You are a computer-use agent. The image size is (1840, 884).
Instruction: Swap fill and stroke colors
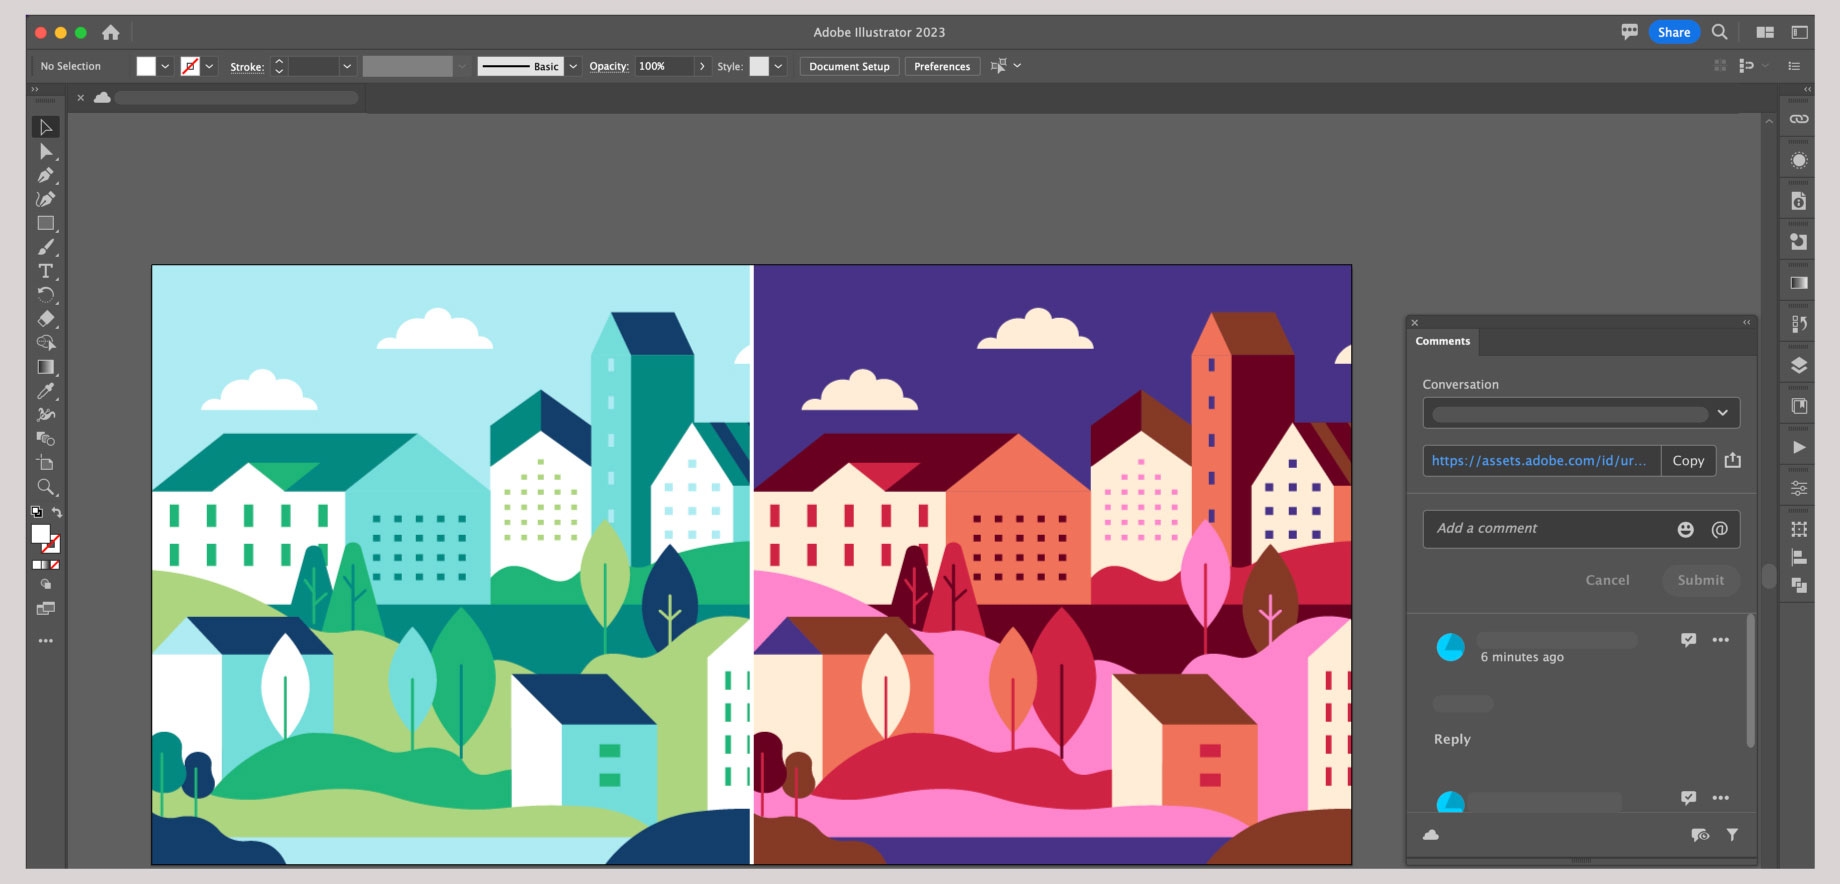pyautogui.click(x=57, y=512)
